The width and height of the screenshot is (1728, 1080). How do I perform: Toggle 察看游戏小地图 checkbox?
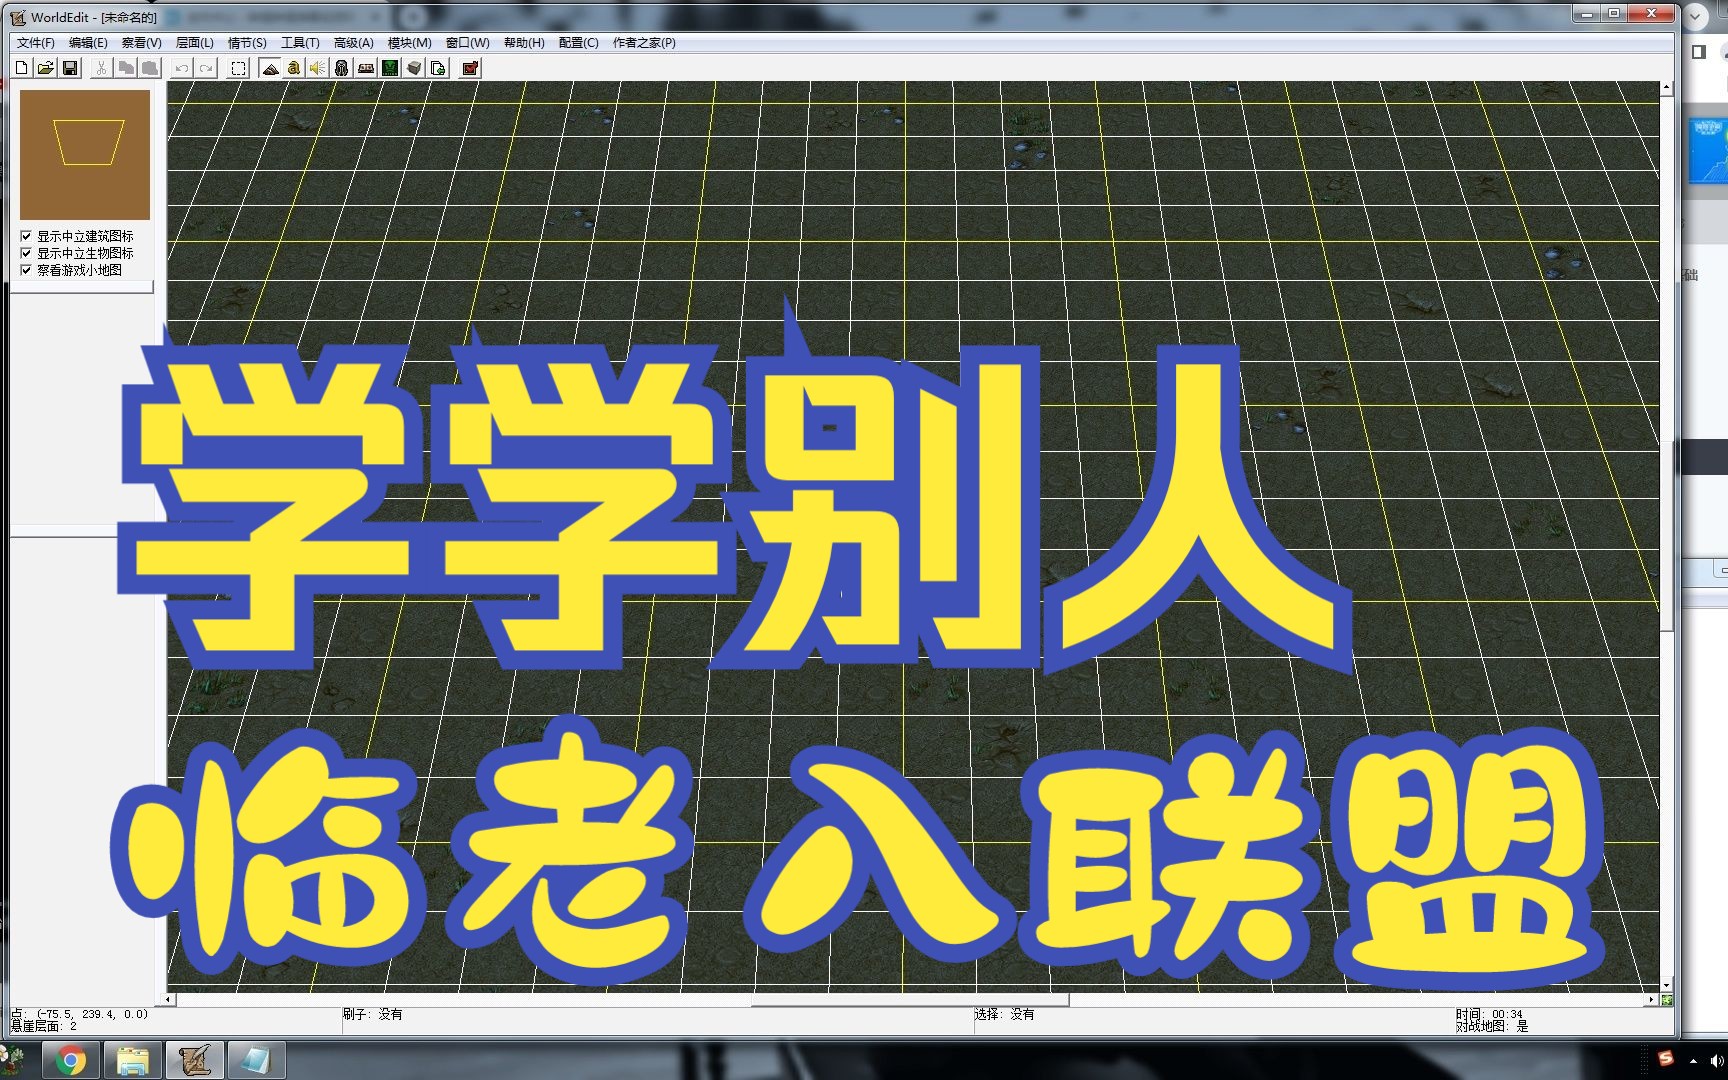(26, 270)
